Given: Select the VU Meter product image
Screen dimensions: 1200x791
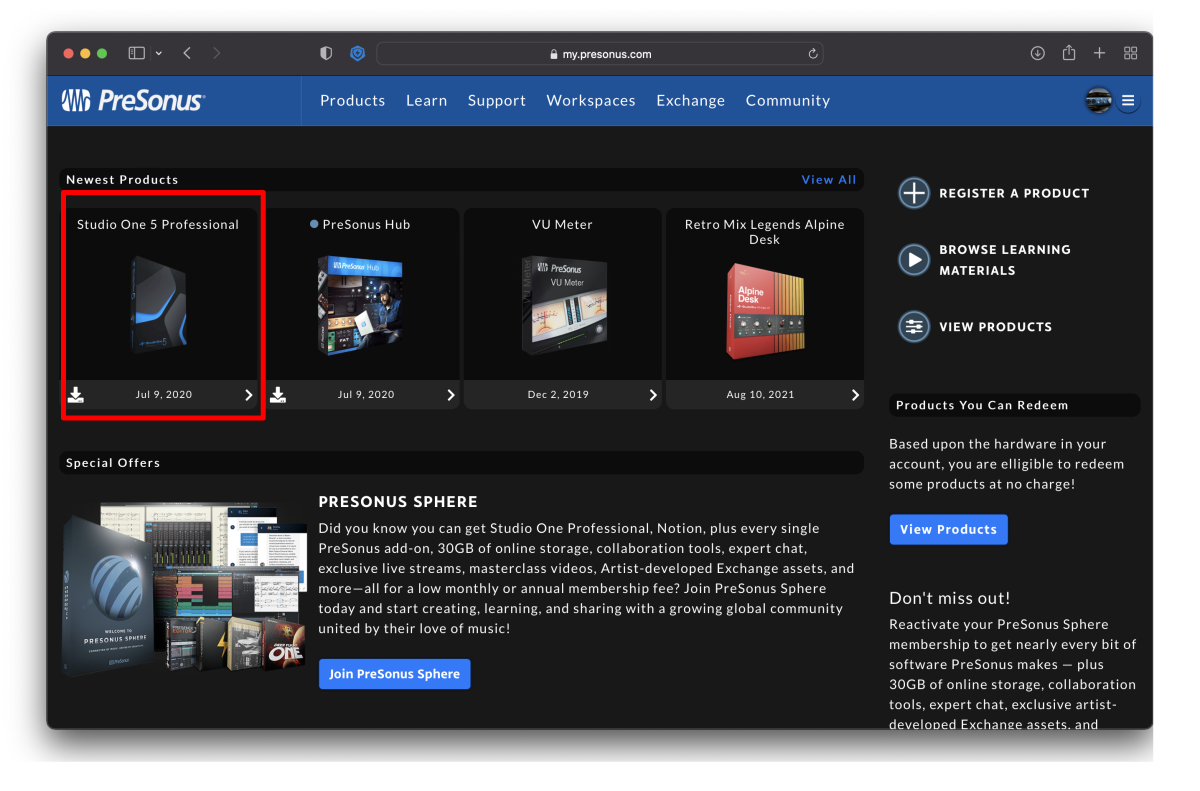Looking at the screenshot, I should pos(564,305).
